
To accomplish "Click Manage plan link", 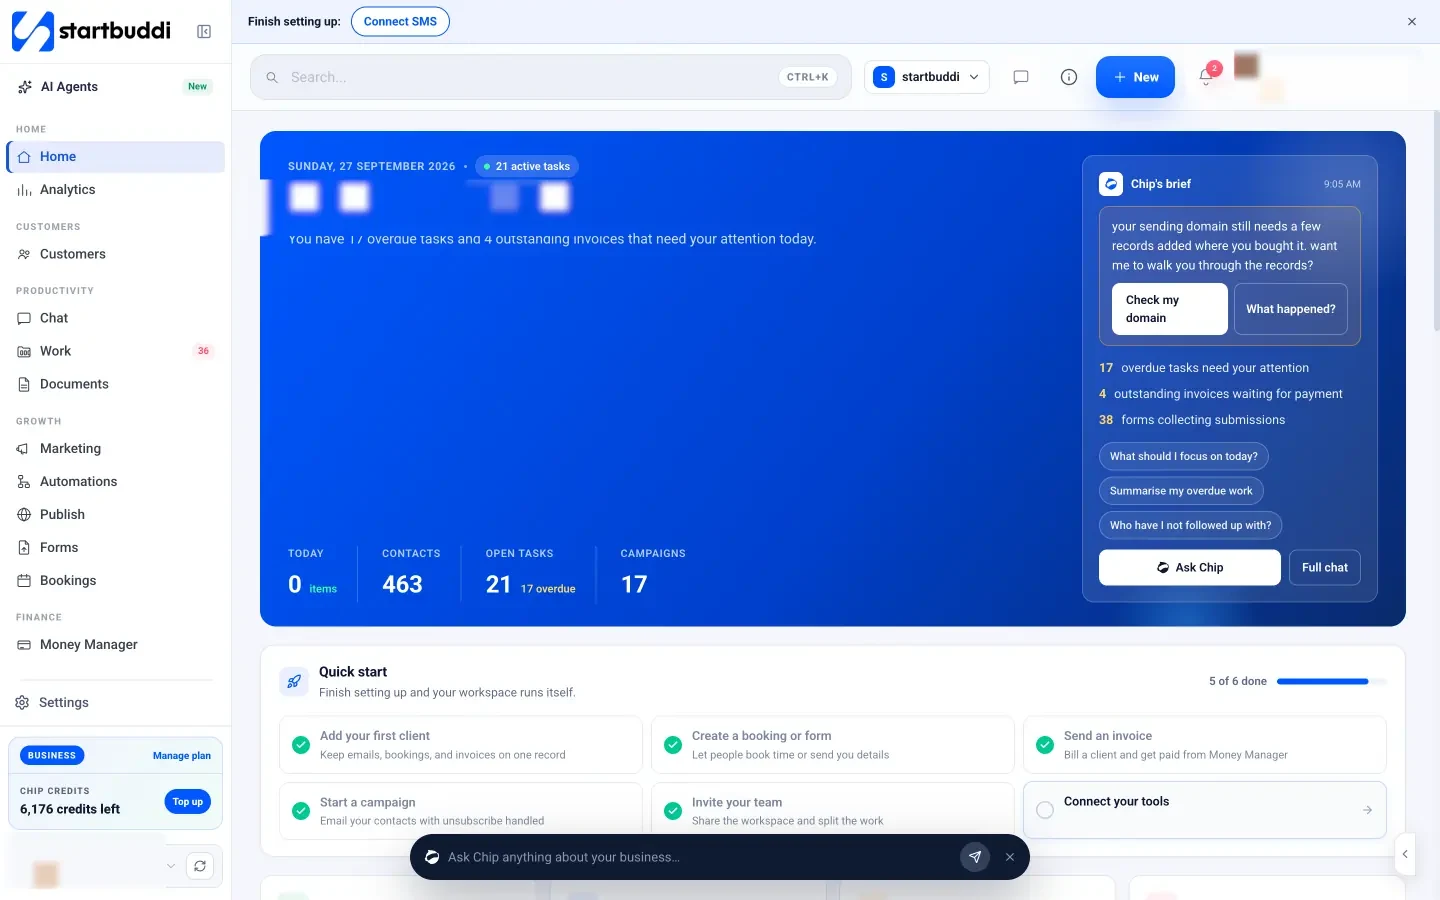I will 182,756.
